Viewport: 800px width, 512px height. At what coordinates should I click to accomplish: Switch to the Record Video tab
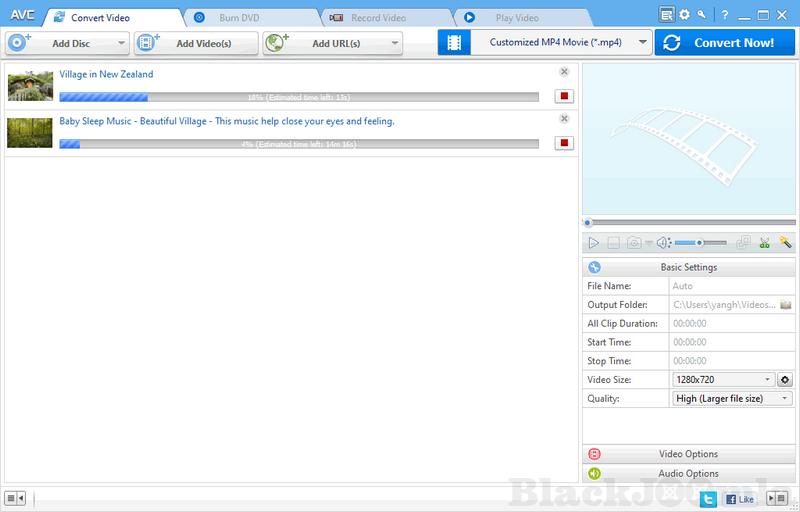(377, 18)
